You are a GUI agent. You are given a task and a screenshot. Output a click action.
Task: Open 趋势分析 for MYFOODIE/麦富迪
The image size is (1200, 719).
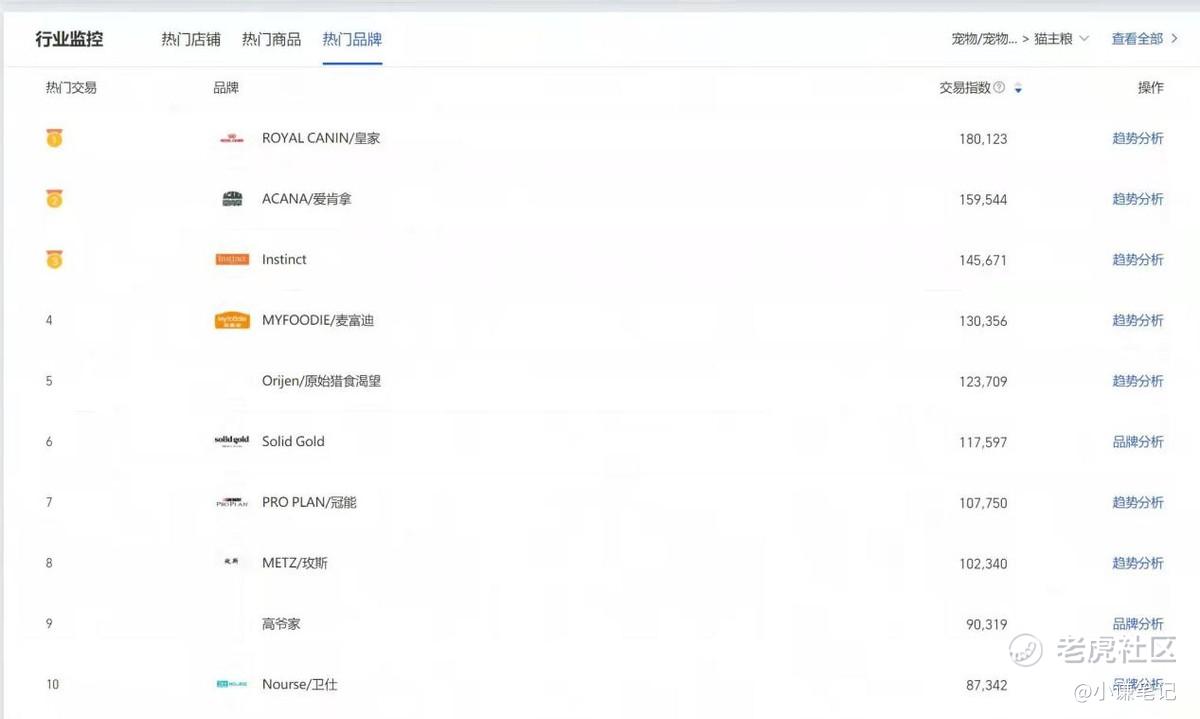[x=1138, y=321]
